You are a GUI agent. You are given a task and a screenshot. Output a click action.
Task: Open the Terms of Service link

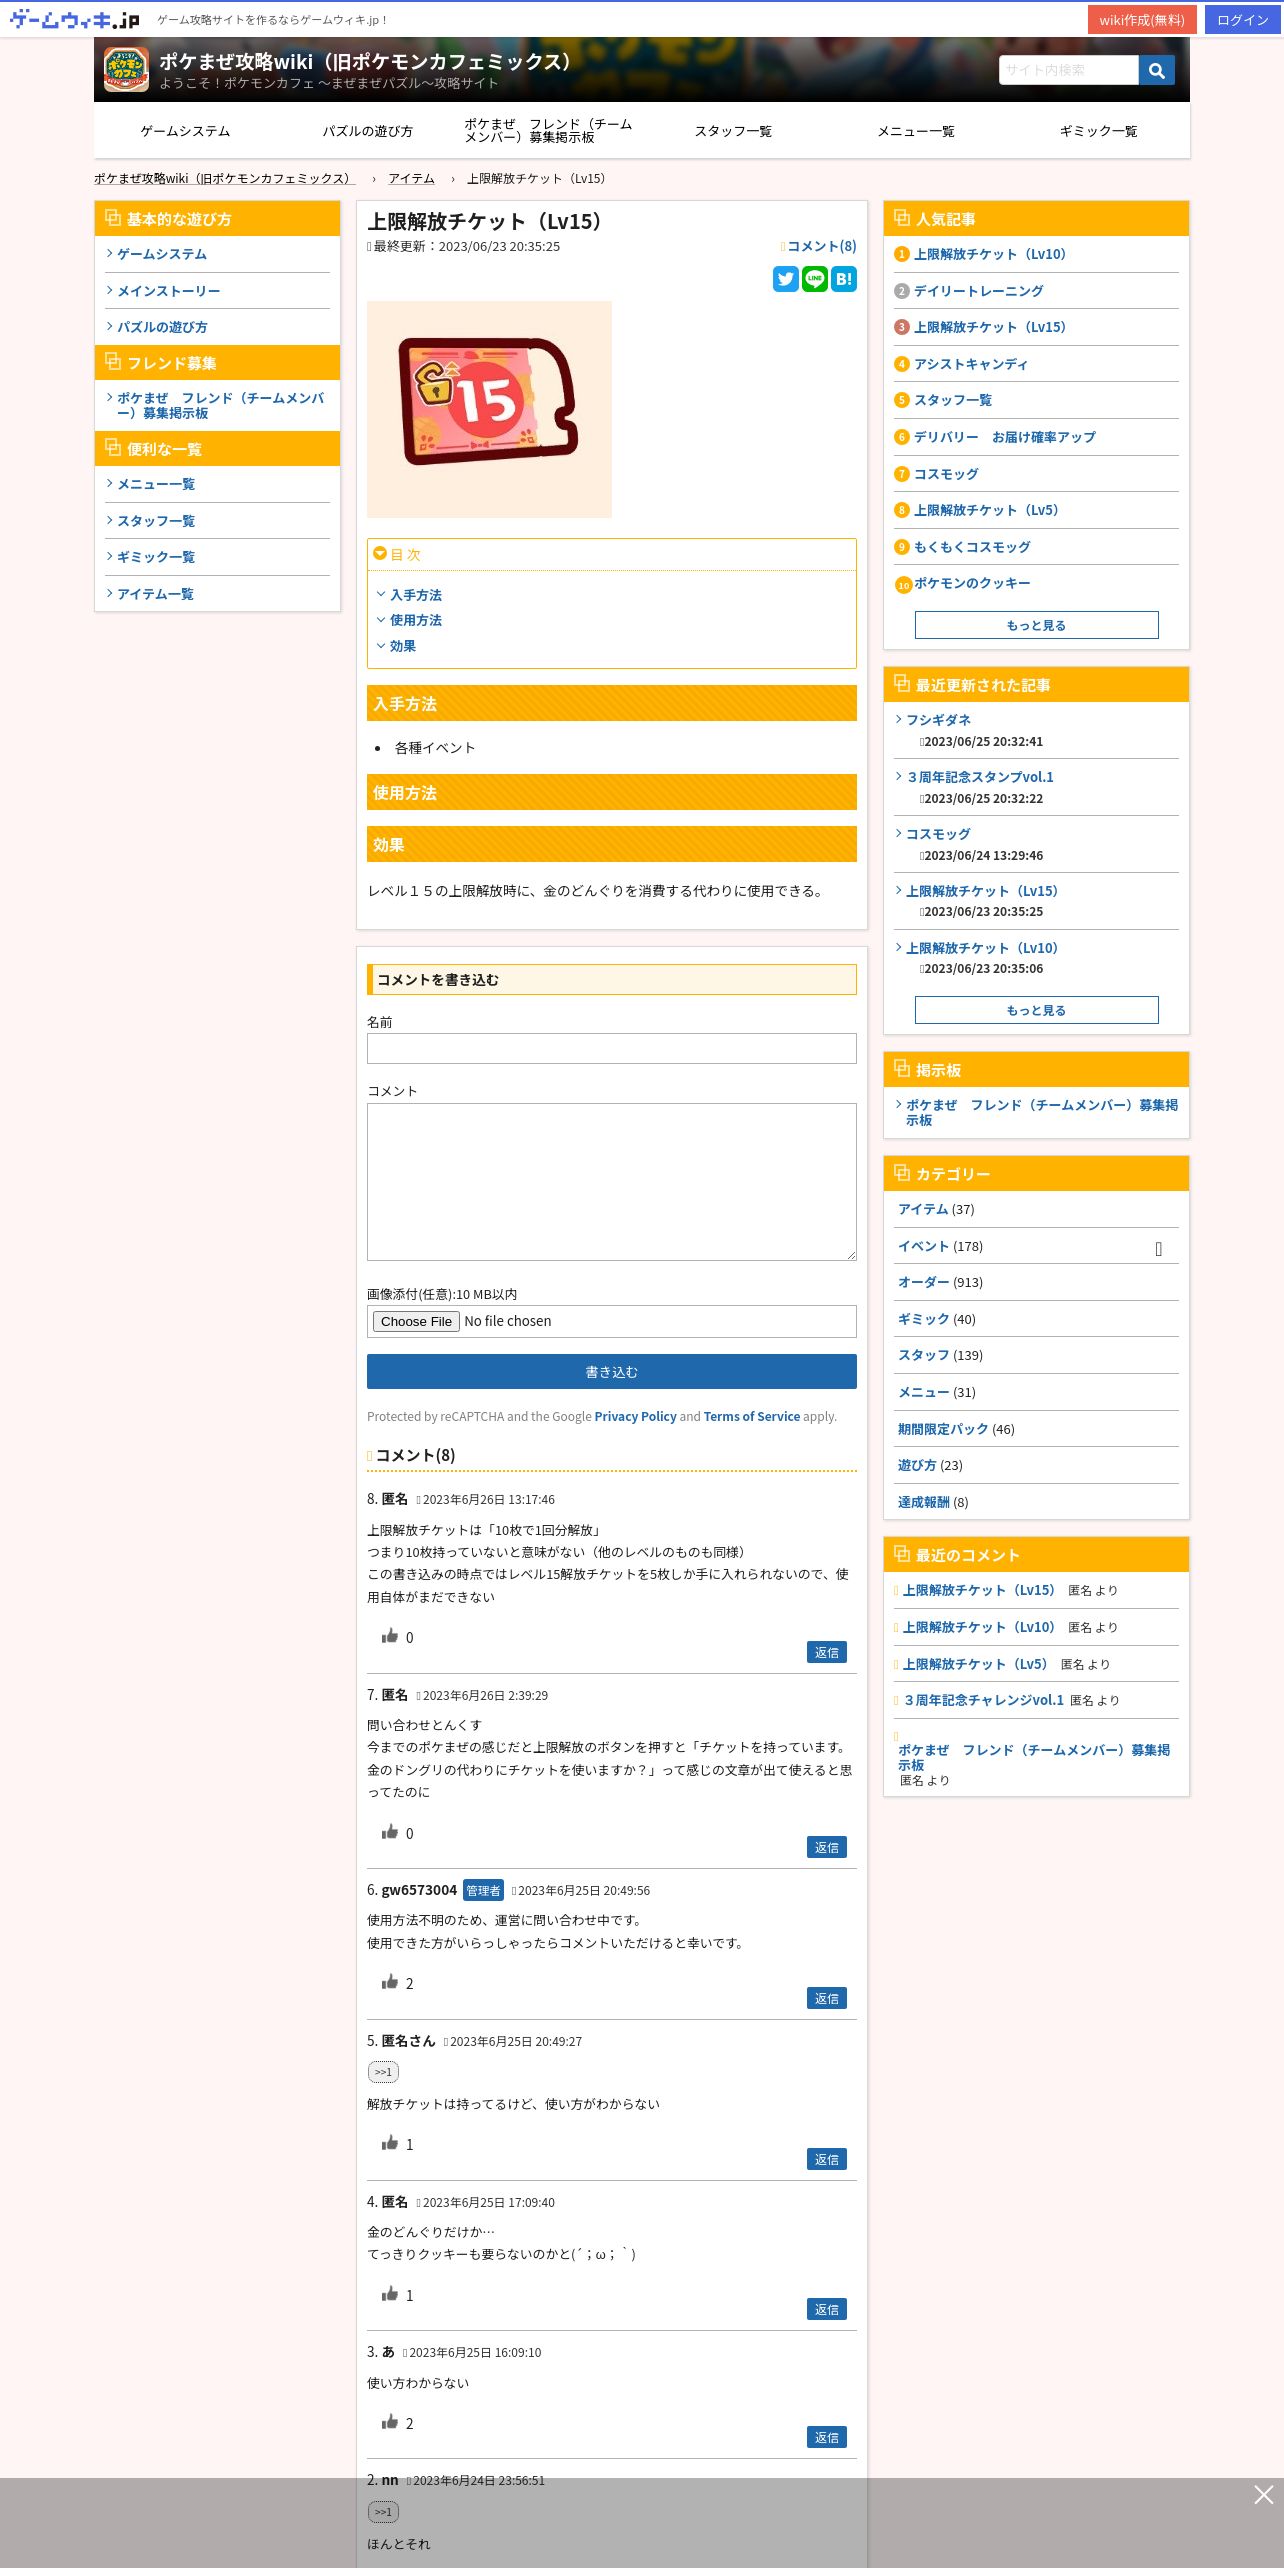[x=751, y=1416]
